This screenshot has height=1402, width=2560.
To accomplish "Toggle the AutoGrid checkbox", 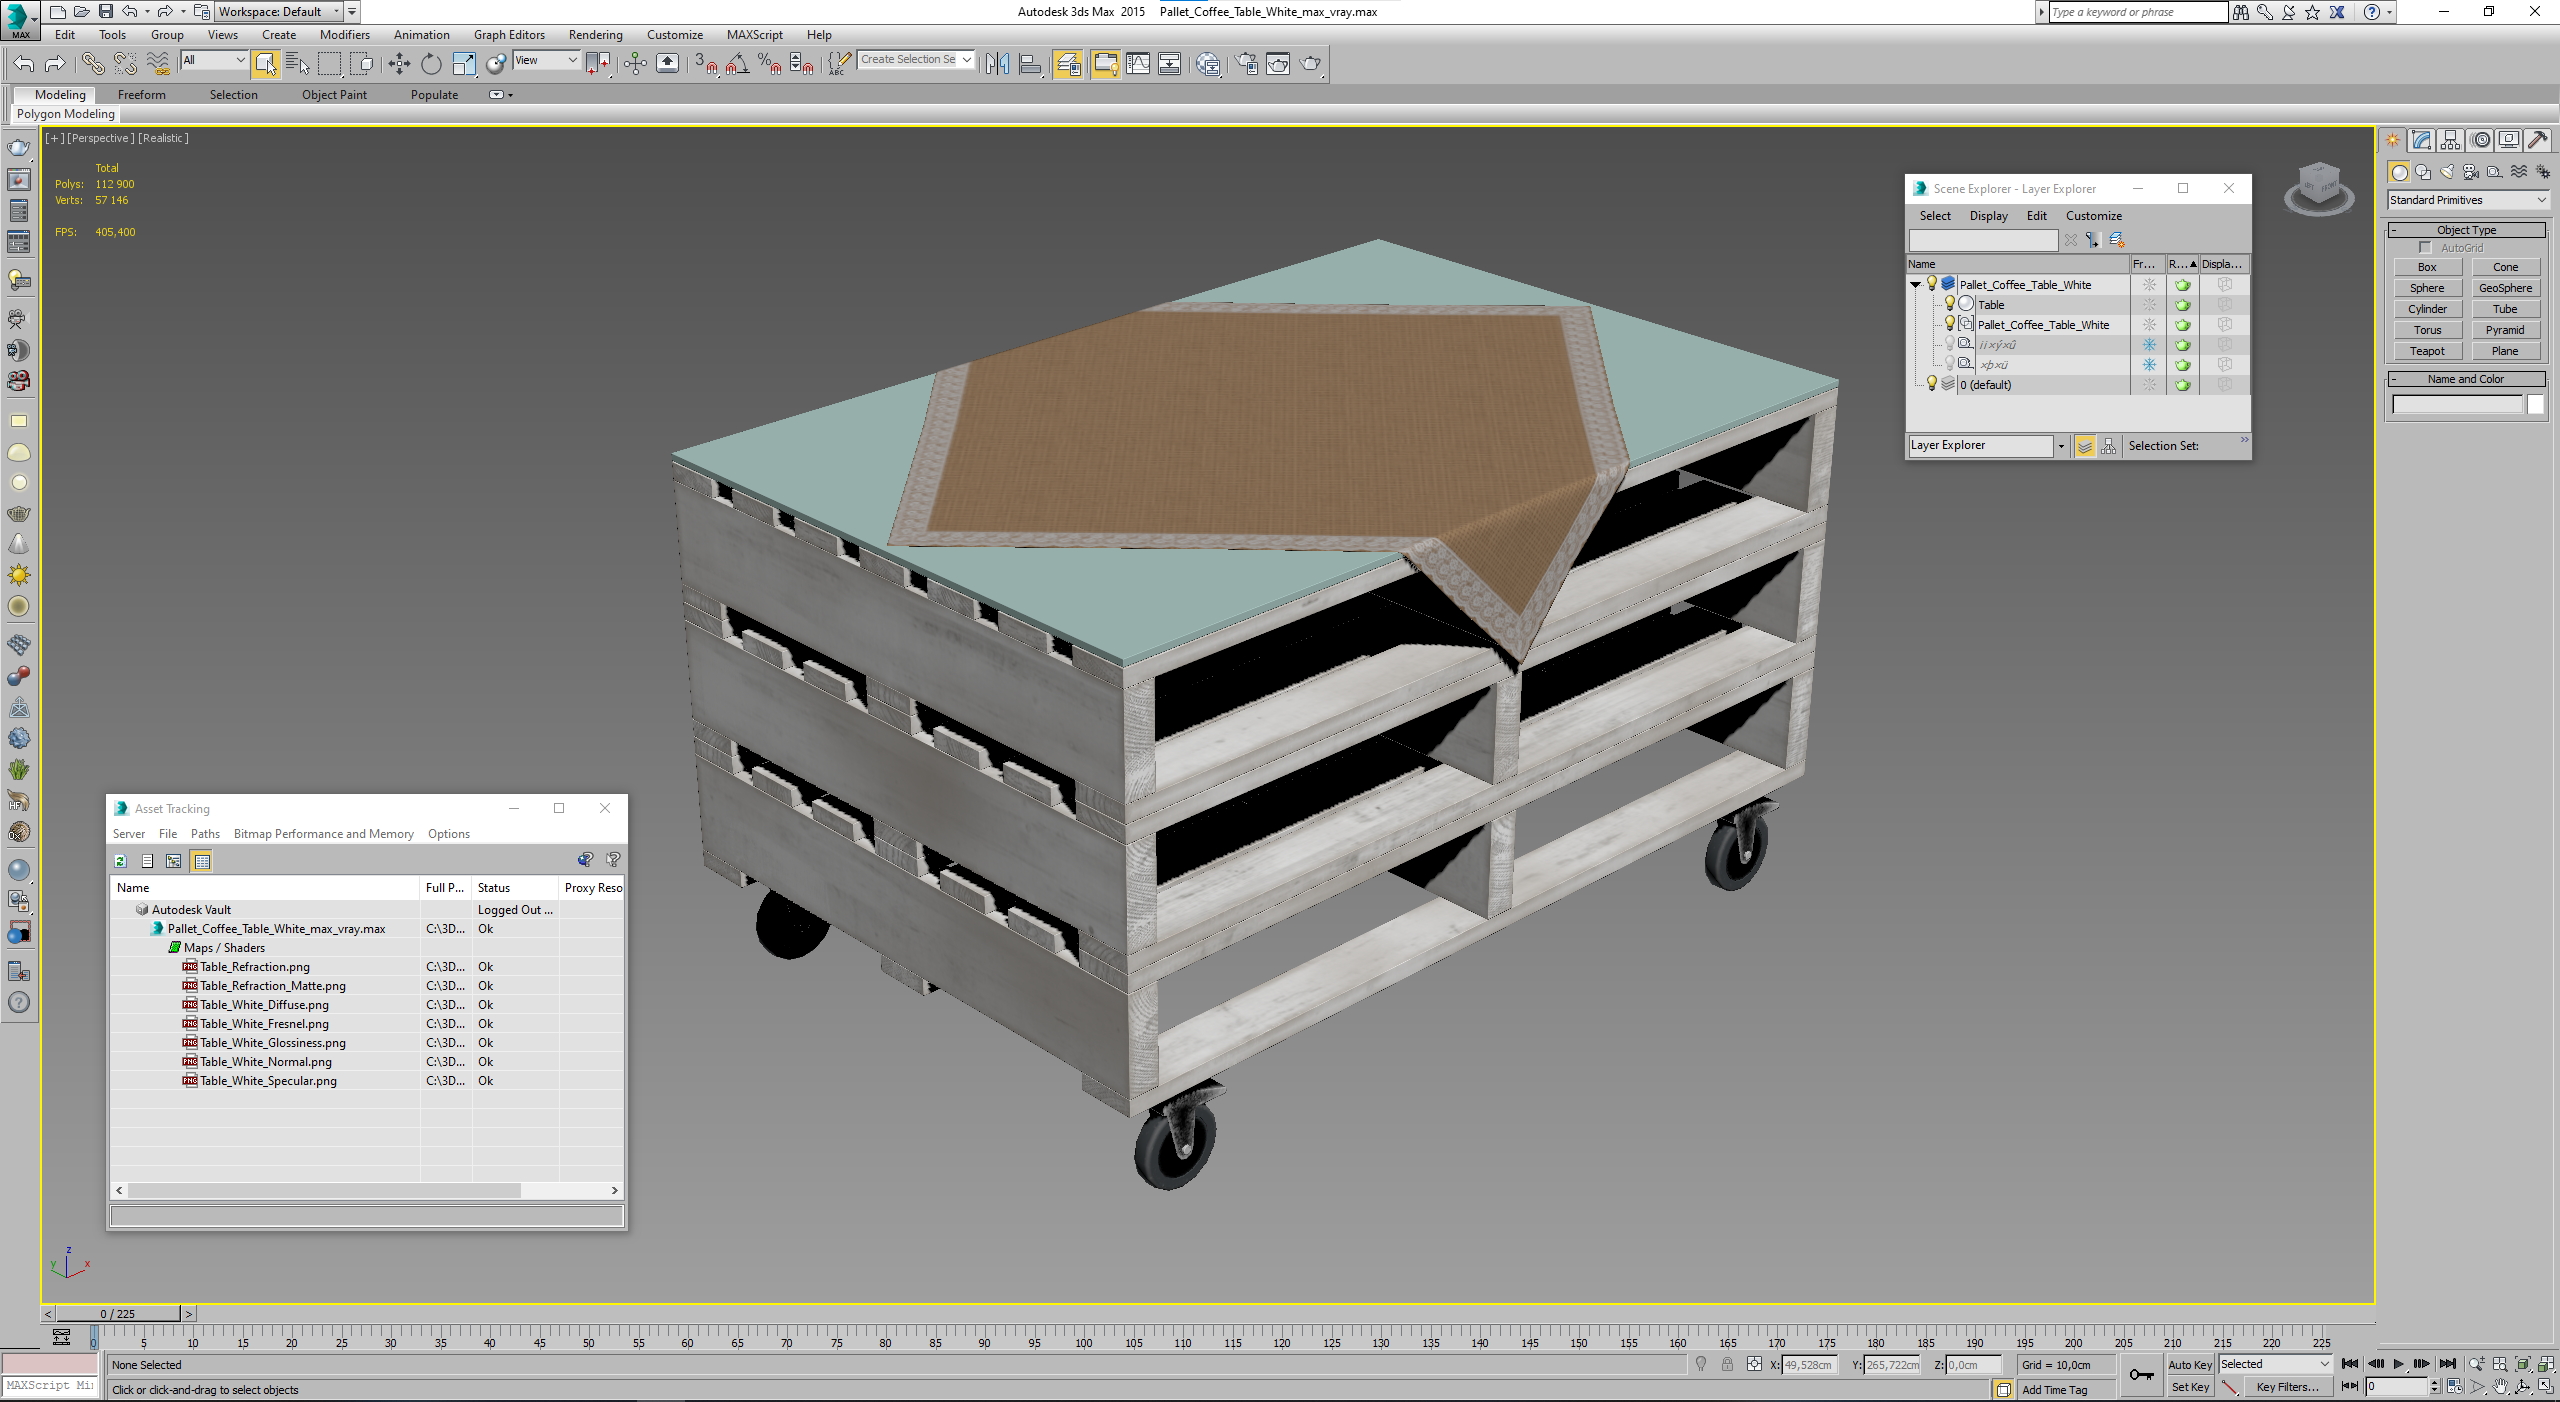I will point(2425,248).
